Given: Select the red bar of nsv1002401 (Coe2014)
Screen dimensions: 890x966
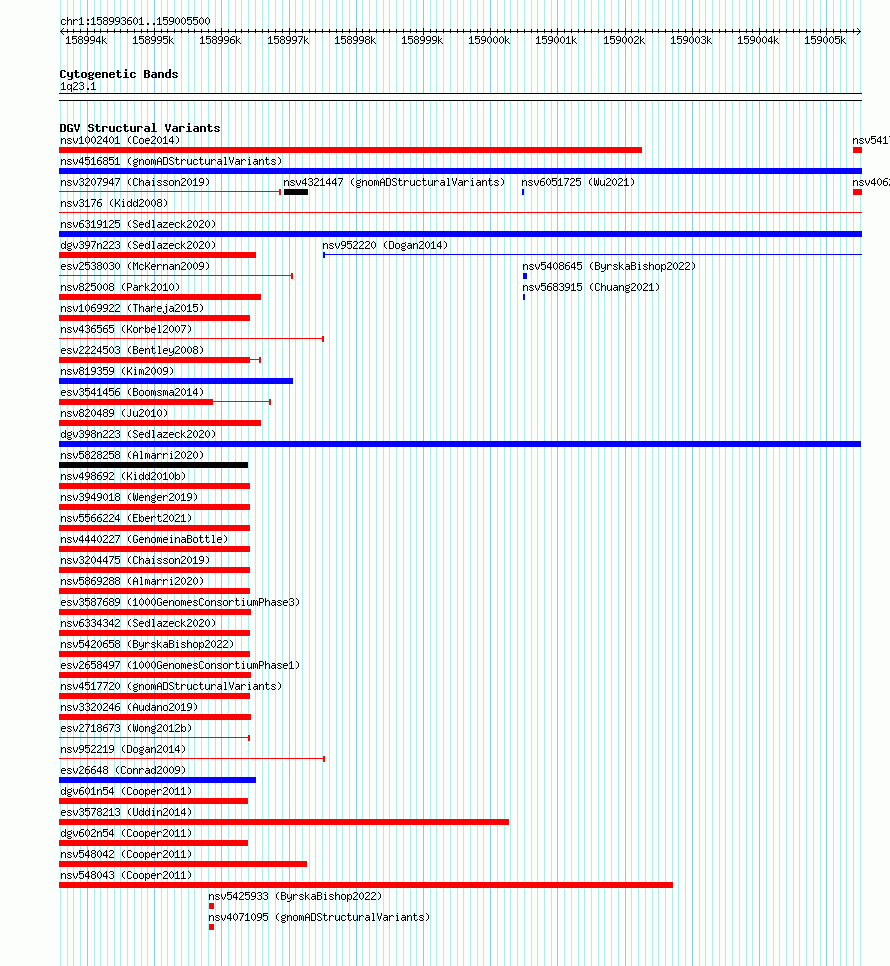Looking at the screenshot, I should [x=350, y=150].
